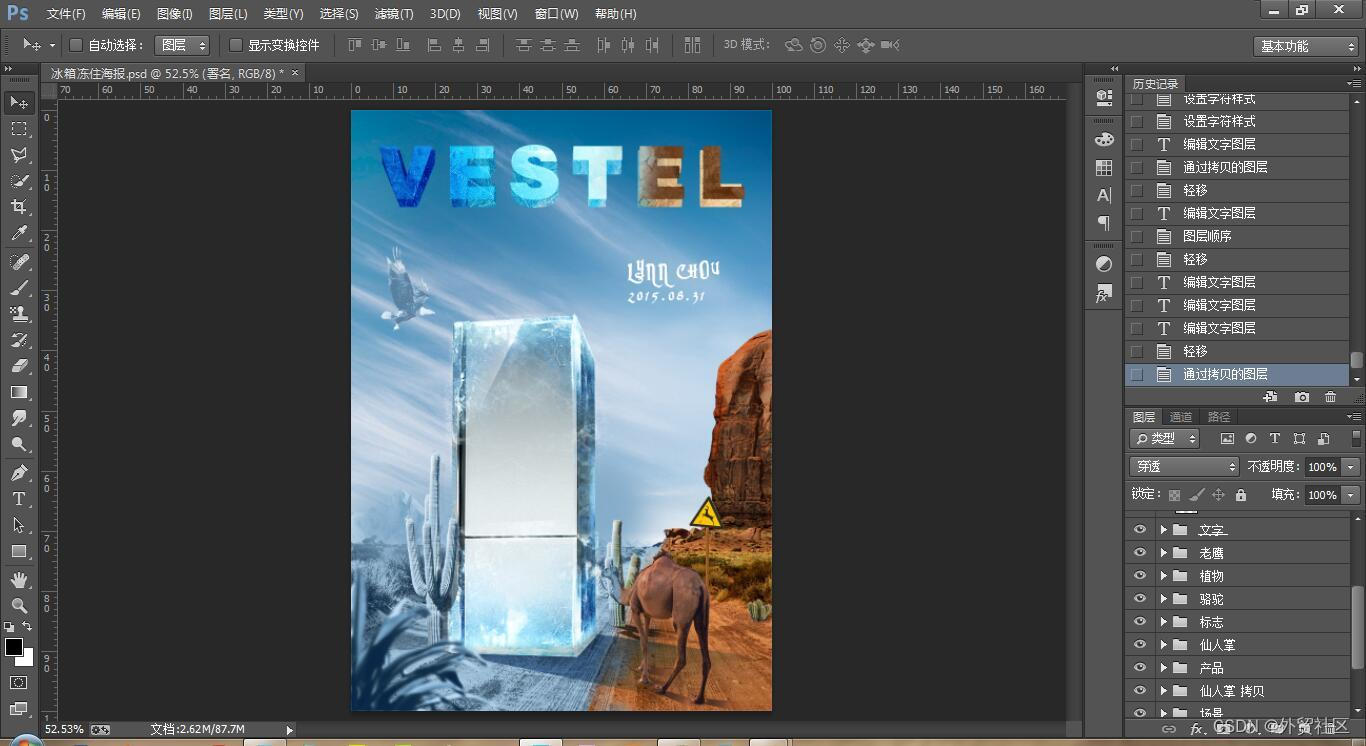Hide the 标志 layer group

(x=1139, y=621)
